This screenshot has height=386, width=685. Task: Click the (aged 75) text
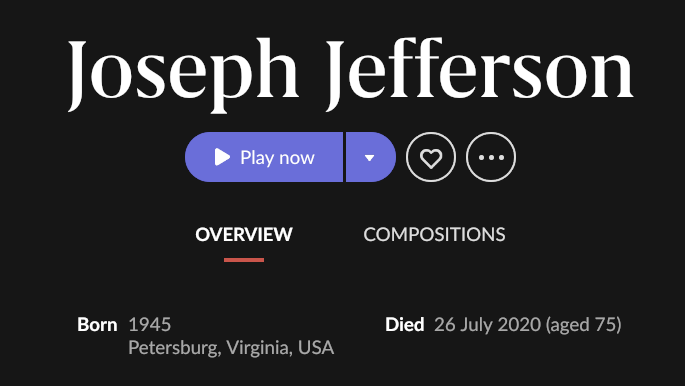583,325
